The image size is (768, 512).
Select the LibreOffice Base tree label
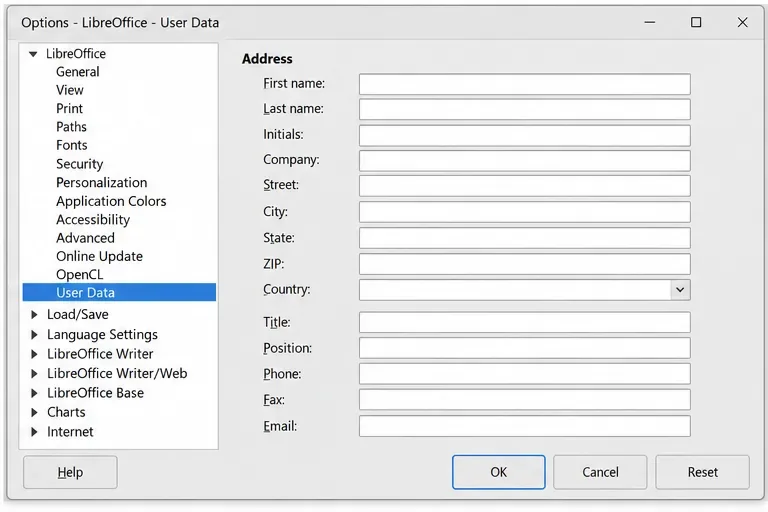coord(96,393)
